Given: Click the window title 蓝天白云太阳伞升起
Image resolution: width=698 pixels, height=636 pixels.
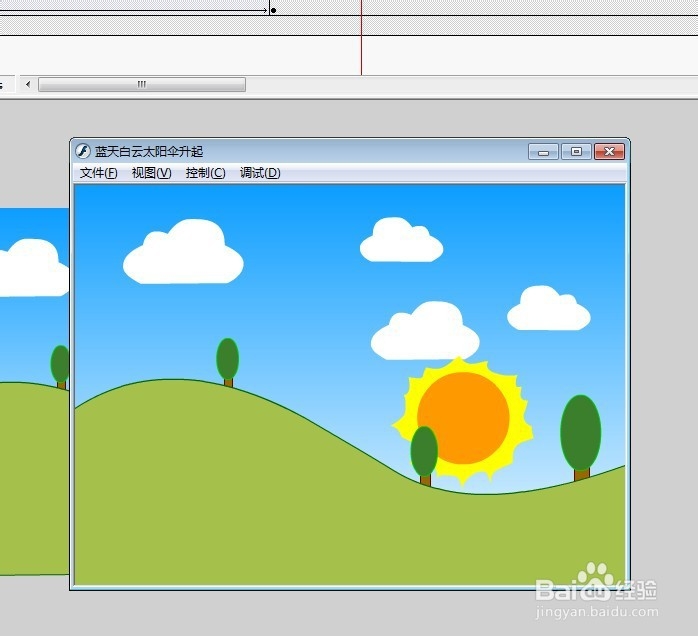Looking at the screenshot, I should coord(149,152).
